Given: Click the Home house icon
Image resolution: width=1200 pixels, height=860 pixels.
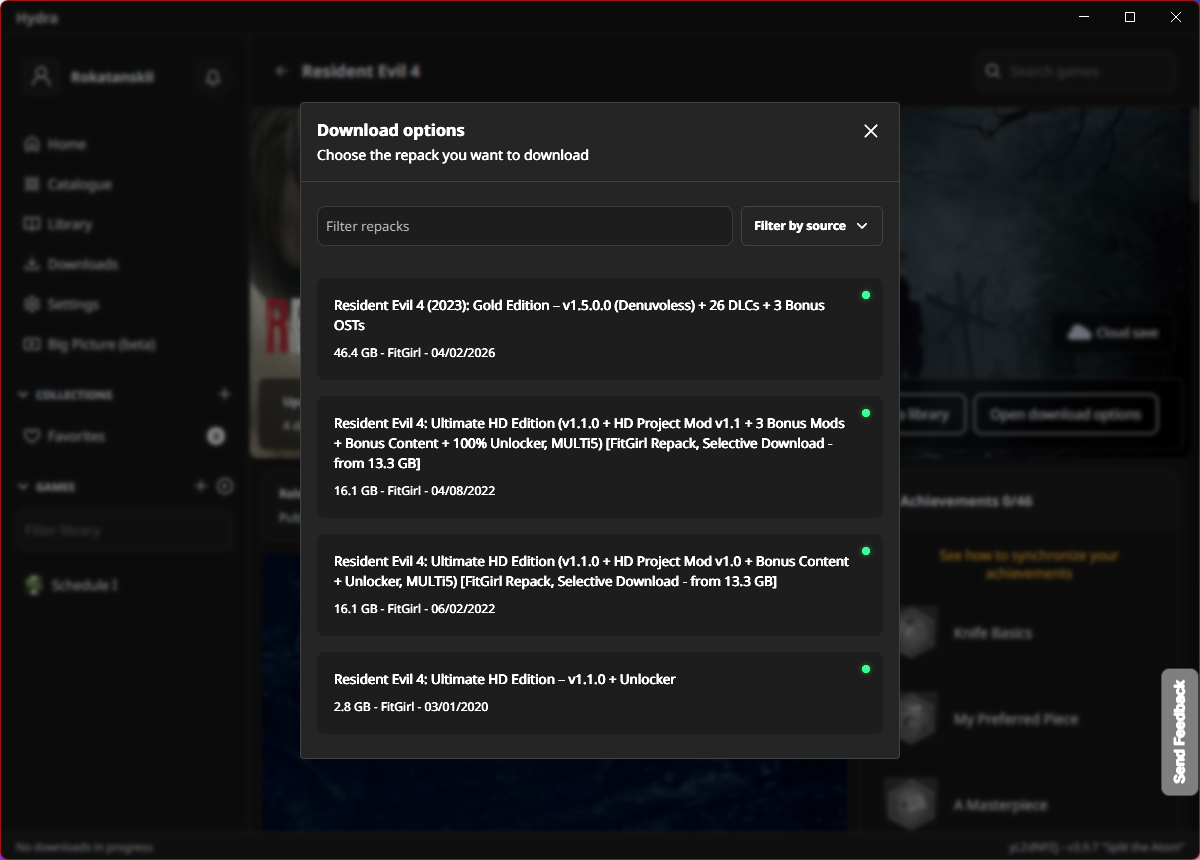Looking at the screenshot, I should (x=32, y=144).
